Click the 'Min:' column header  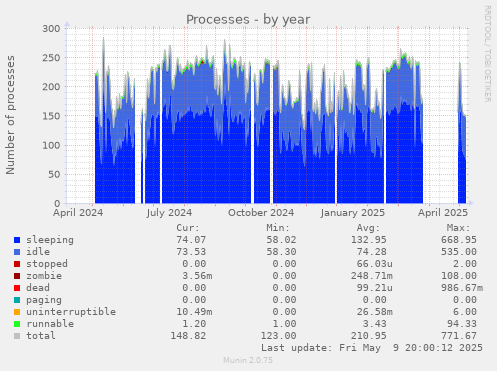point(278,228)
